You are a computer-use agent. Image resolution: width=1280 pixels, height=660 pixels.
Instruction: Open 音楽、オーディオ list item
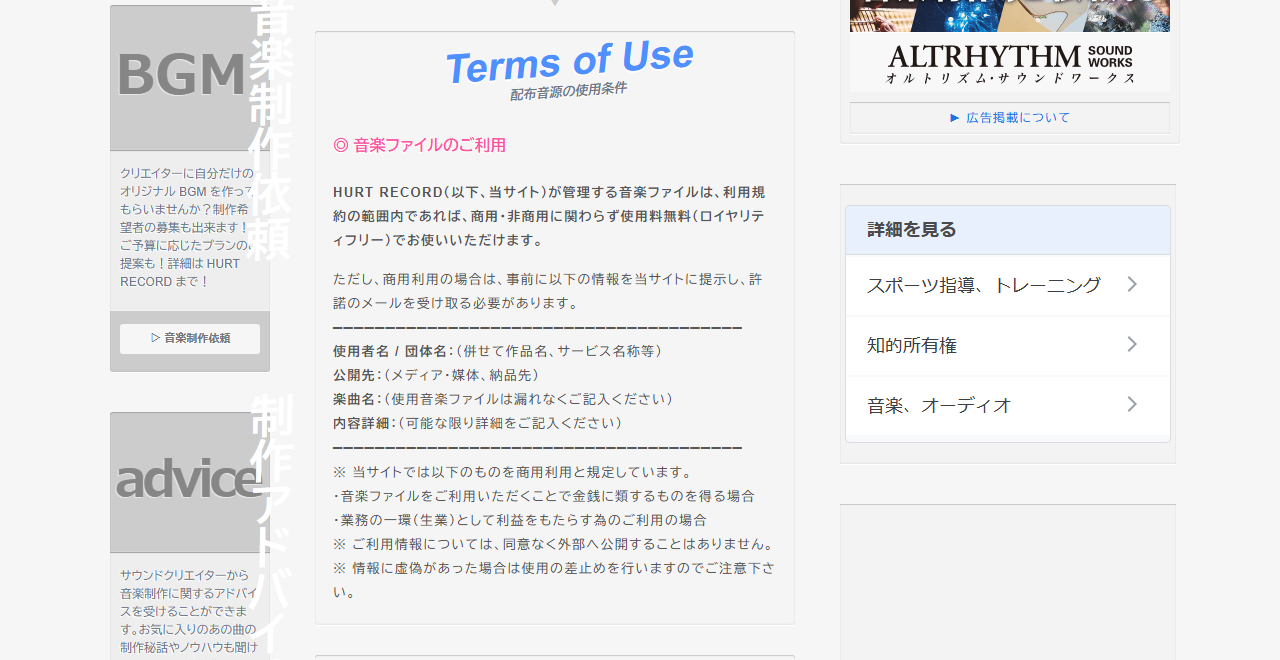click(1008, 405)
